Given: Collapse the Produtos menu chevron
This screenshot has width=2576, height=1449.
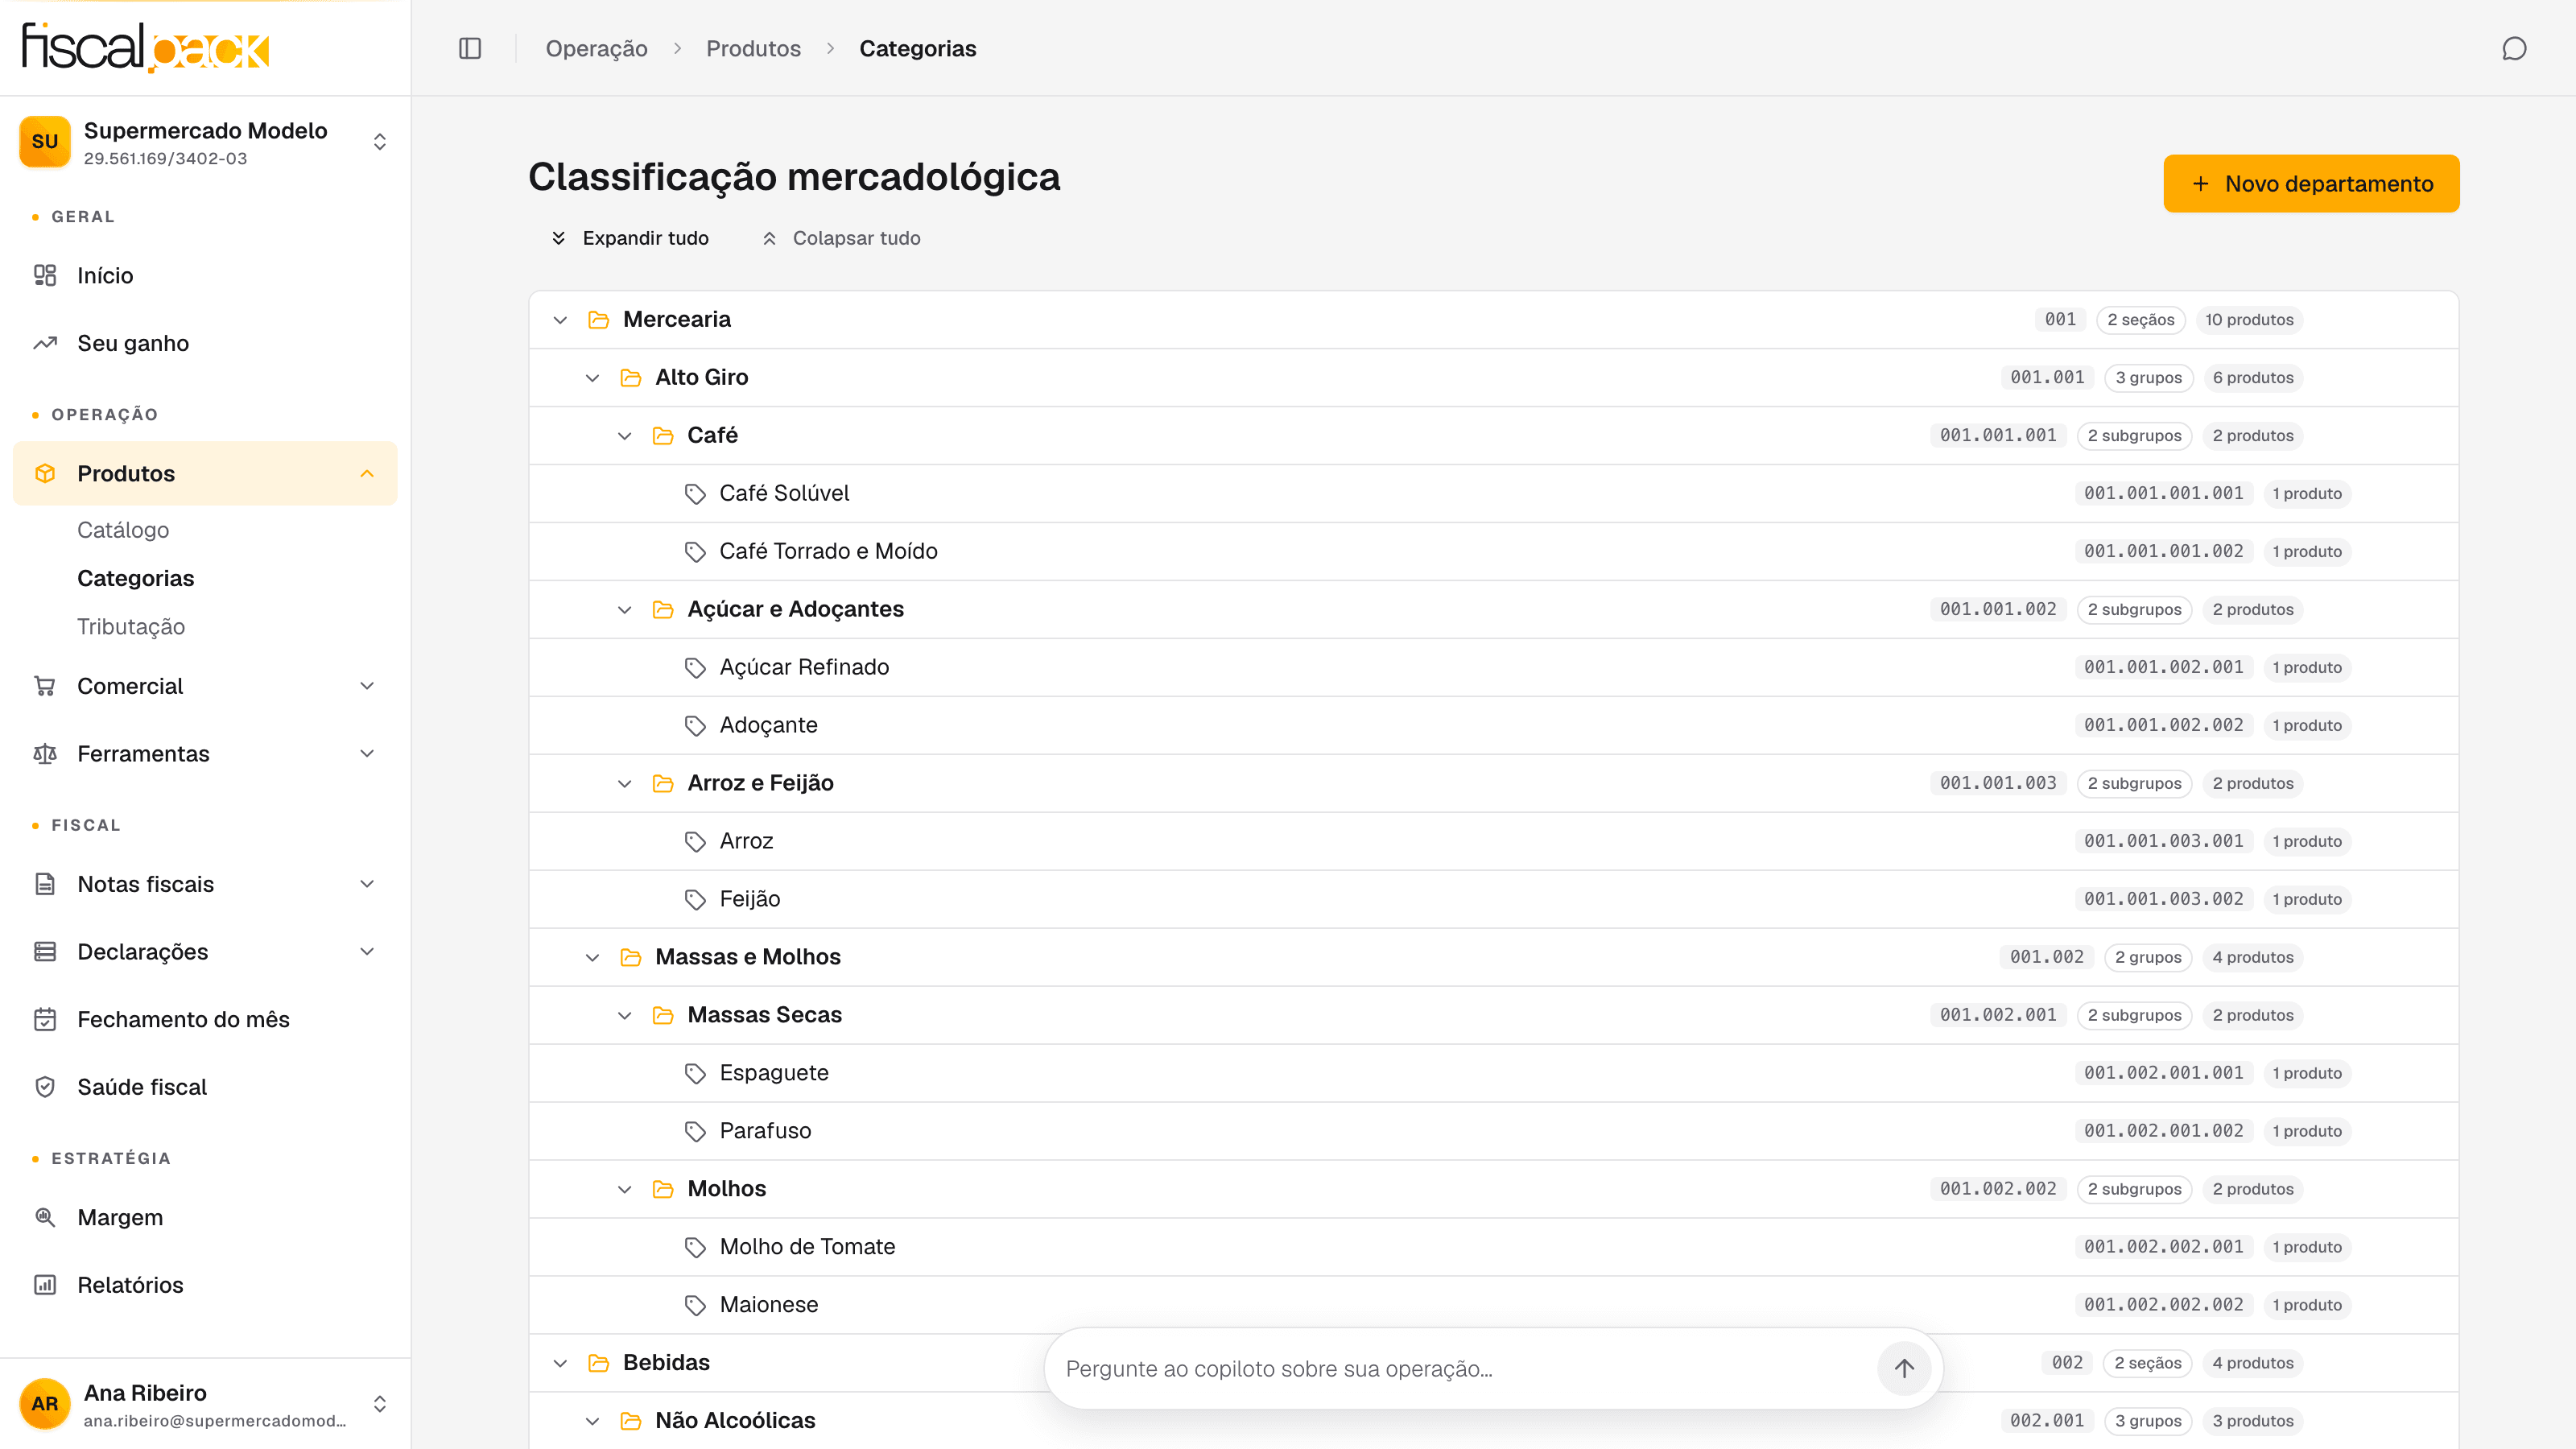Looking at the screenshot, I should [x=367, y=473].
